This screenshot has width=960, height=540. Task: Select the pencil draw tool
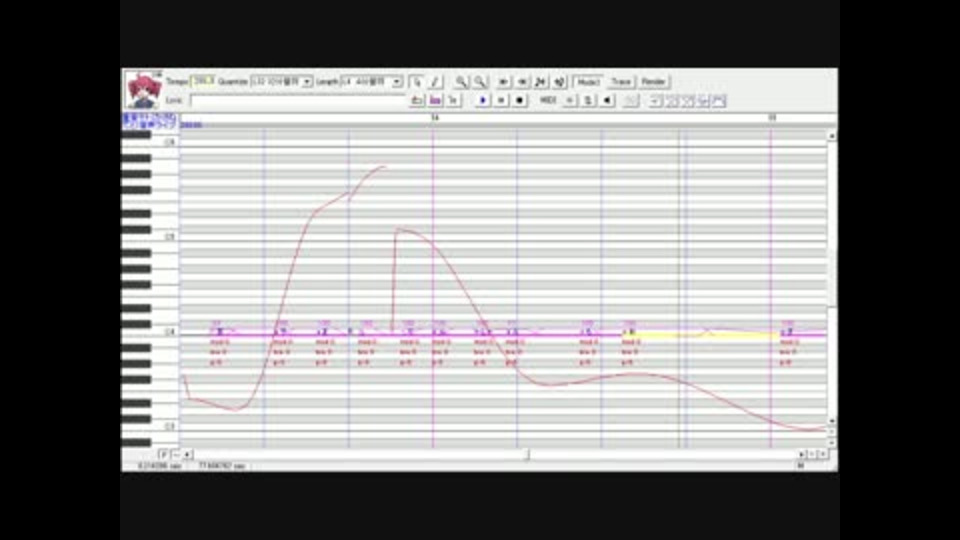coord(435,81)
